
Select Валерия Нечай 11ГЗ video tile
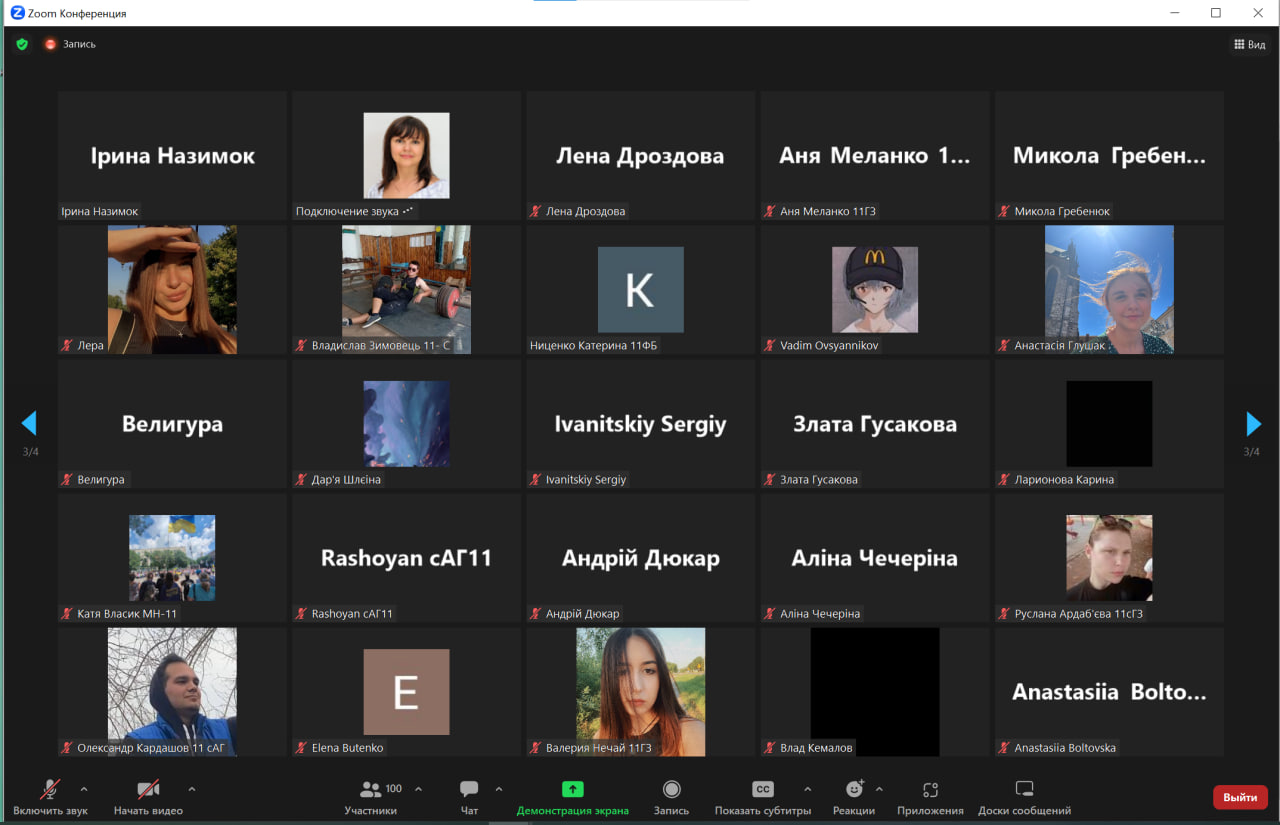(640, 691)
